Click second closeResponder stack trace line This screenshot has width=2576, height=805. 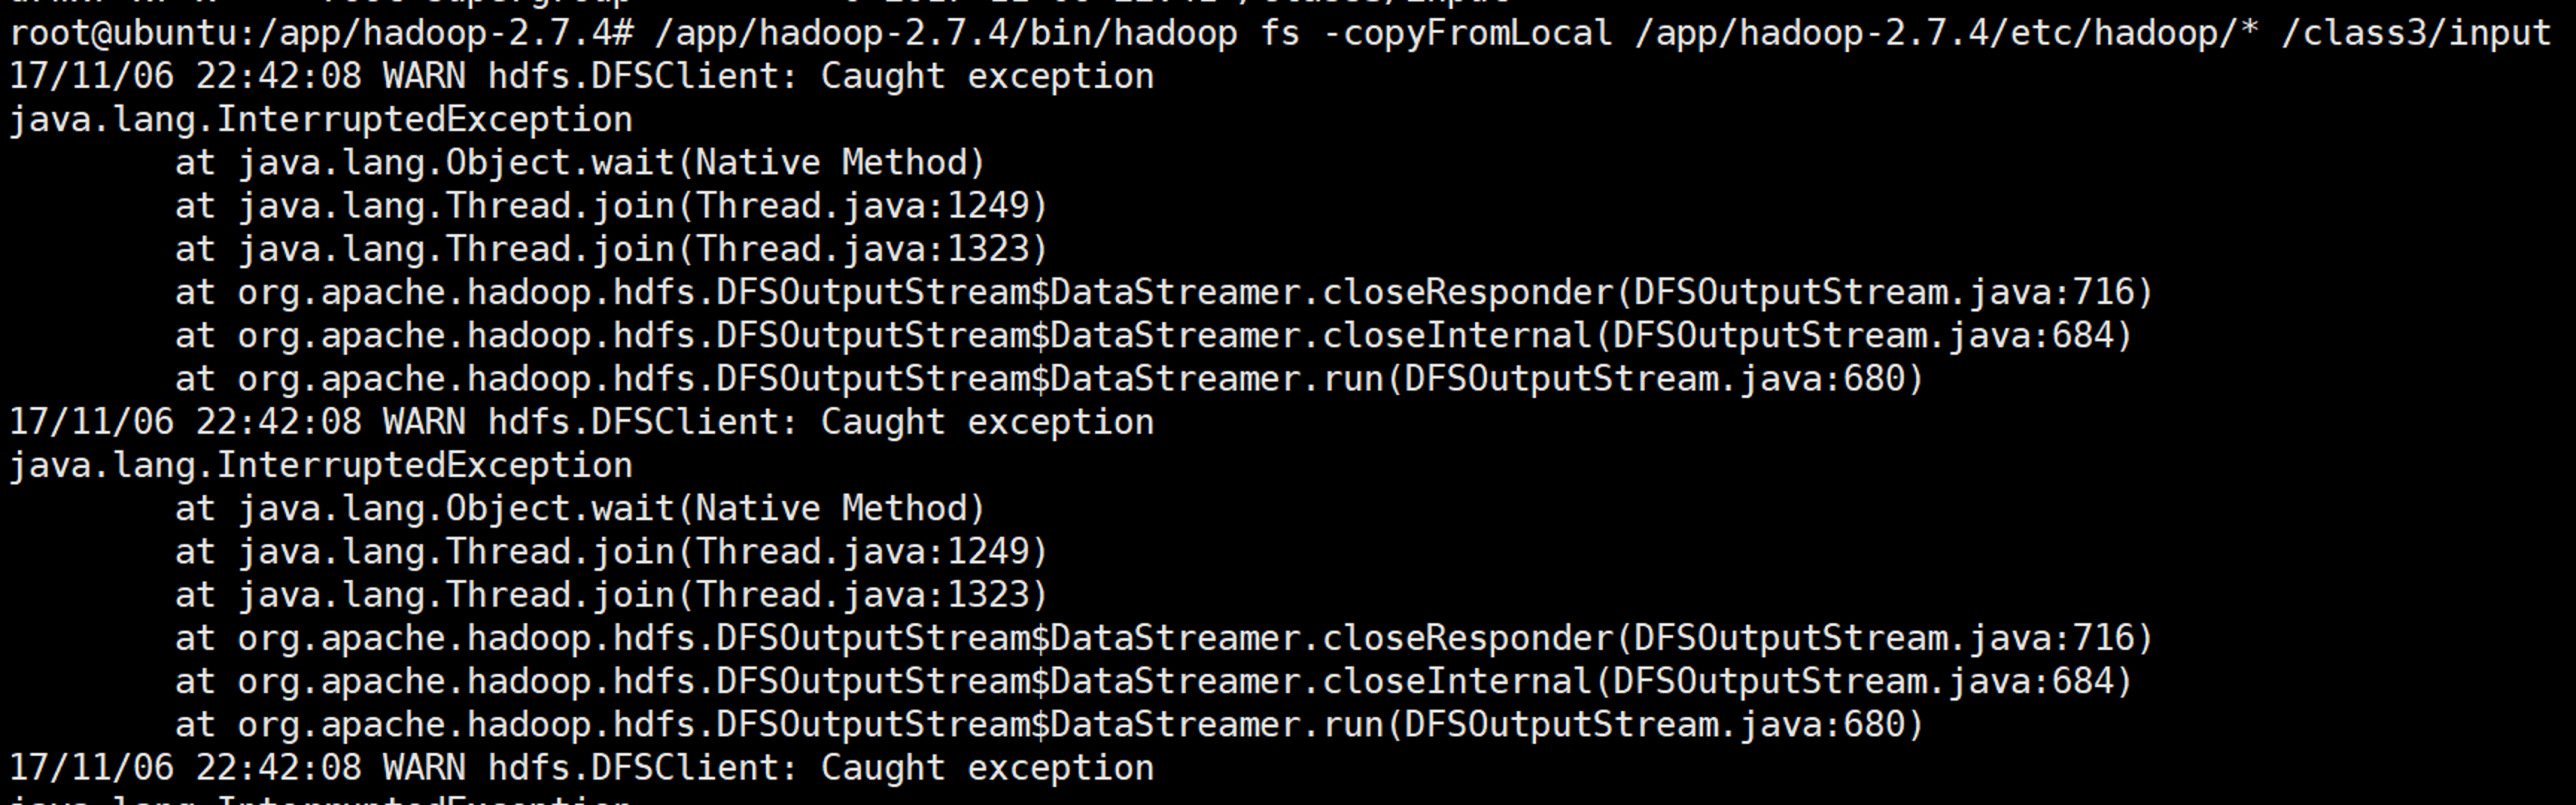point(1164,638)
